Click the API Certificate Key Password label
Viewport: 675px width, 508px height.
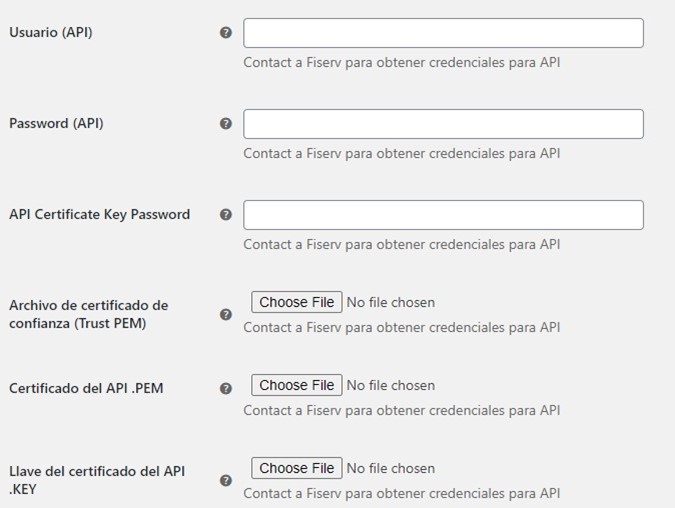[99, 214]
